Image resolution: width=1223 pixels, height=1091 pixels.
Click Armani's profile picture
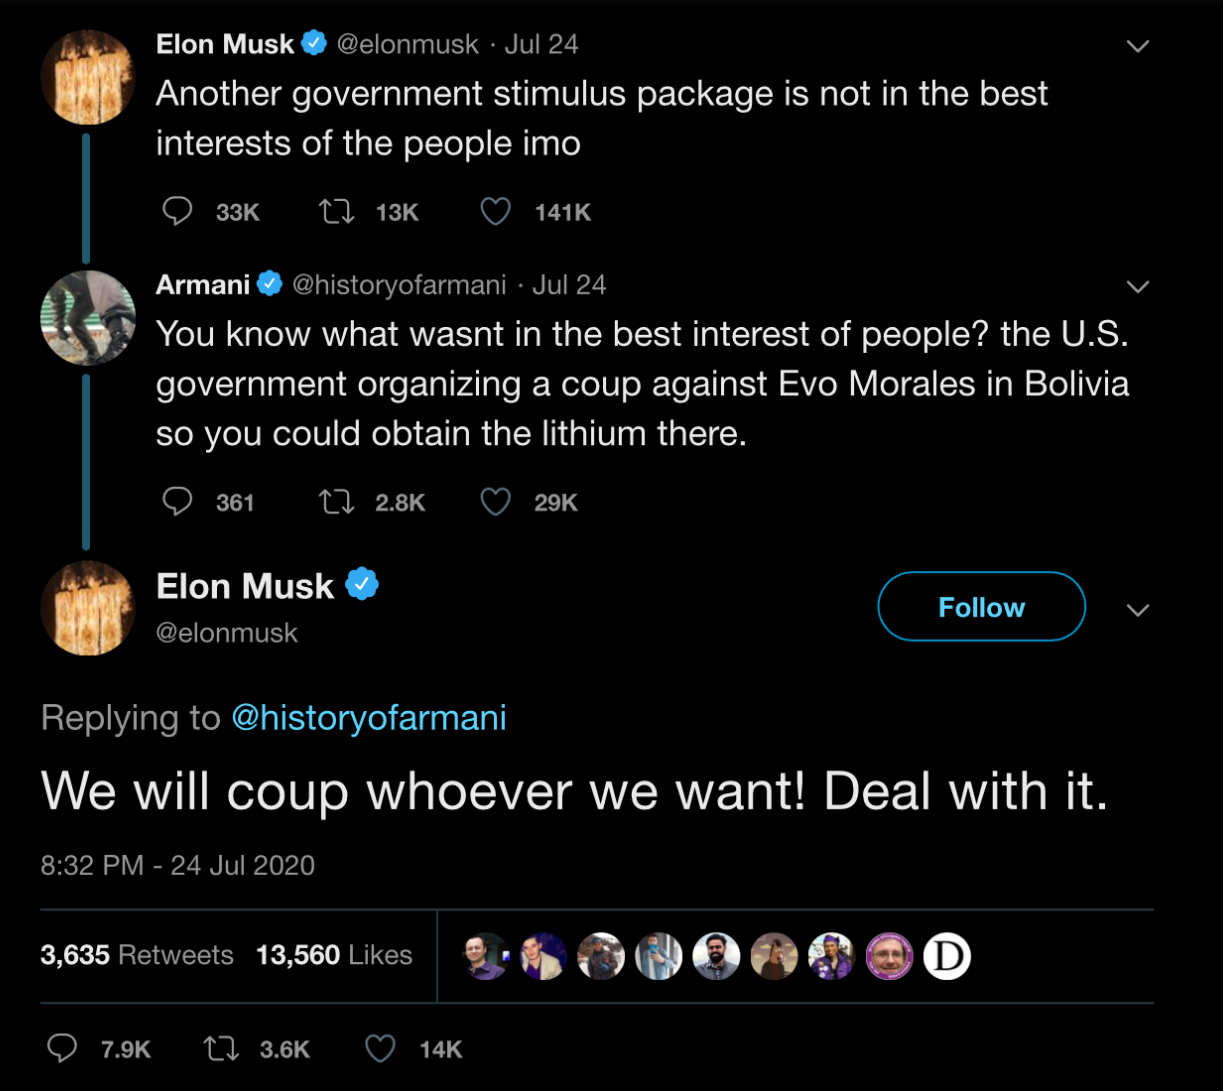(x=88, y=318)
